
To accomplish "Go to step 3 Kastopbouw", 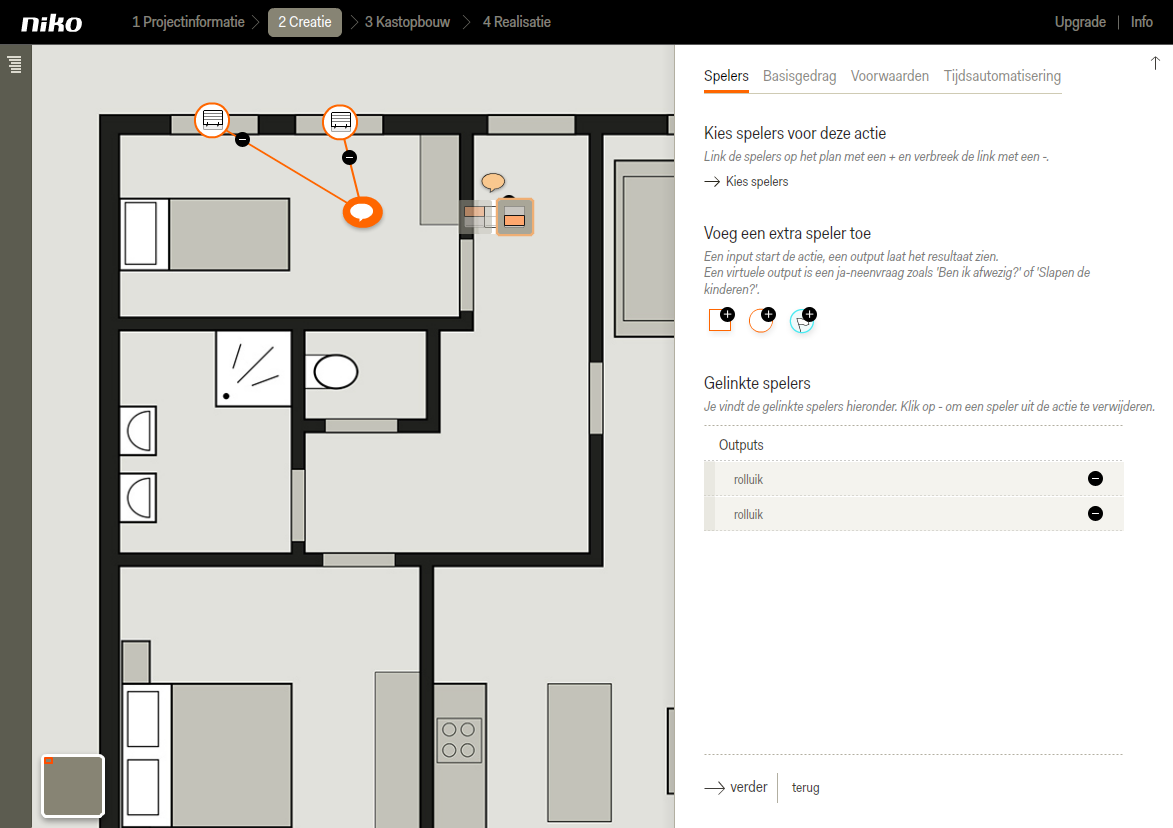I will [408, 22].
